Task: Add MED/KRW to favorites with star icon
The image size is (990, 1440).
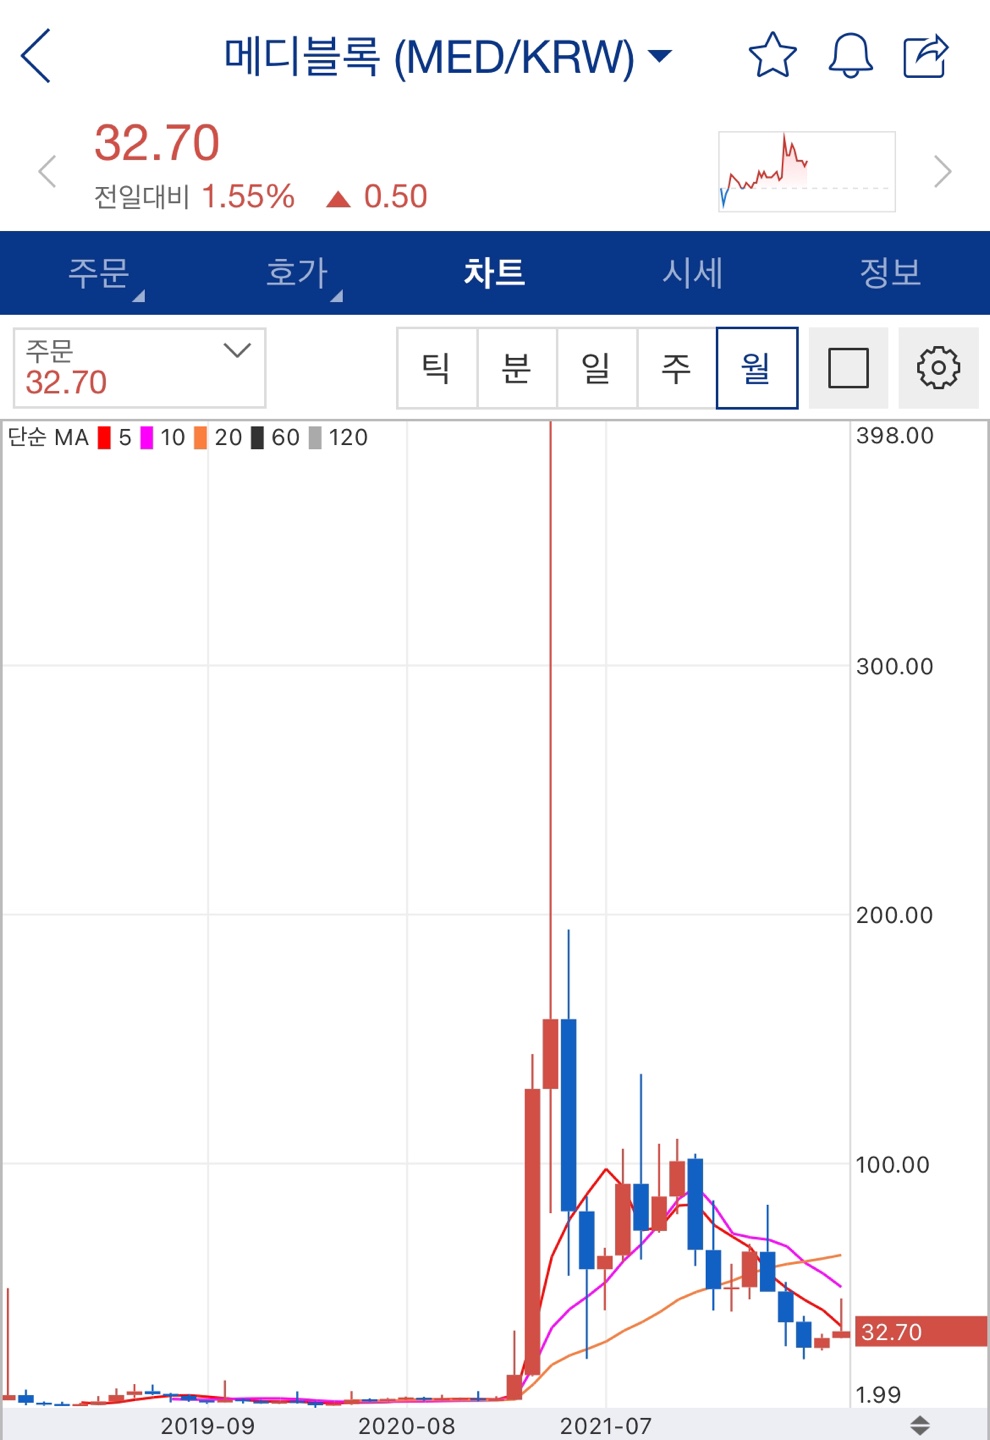Action: (x=773, y=55)
